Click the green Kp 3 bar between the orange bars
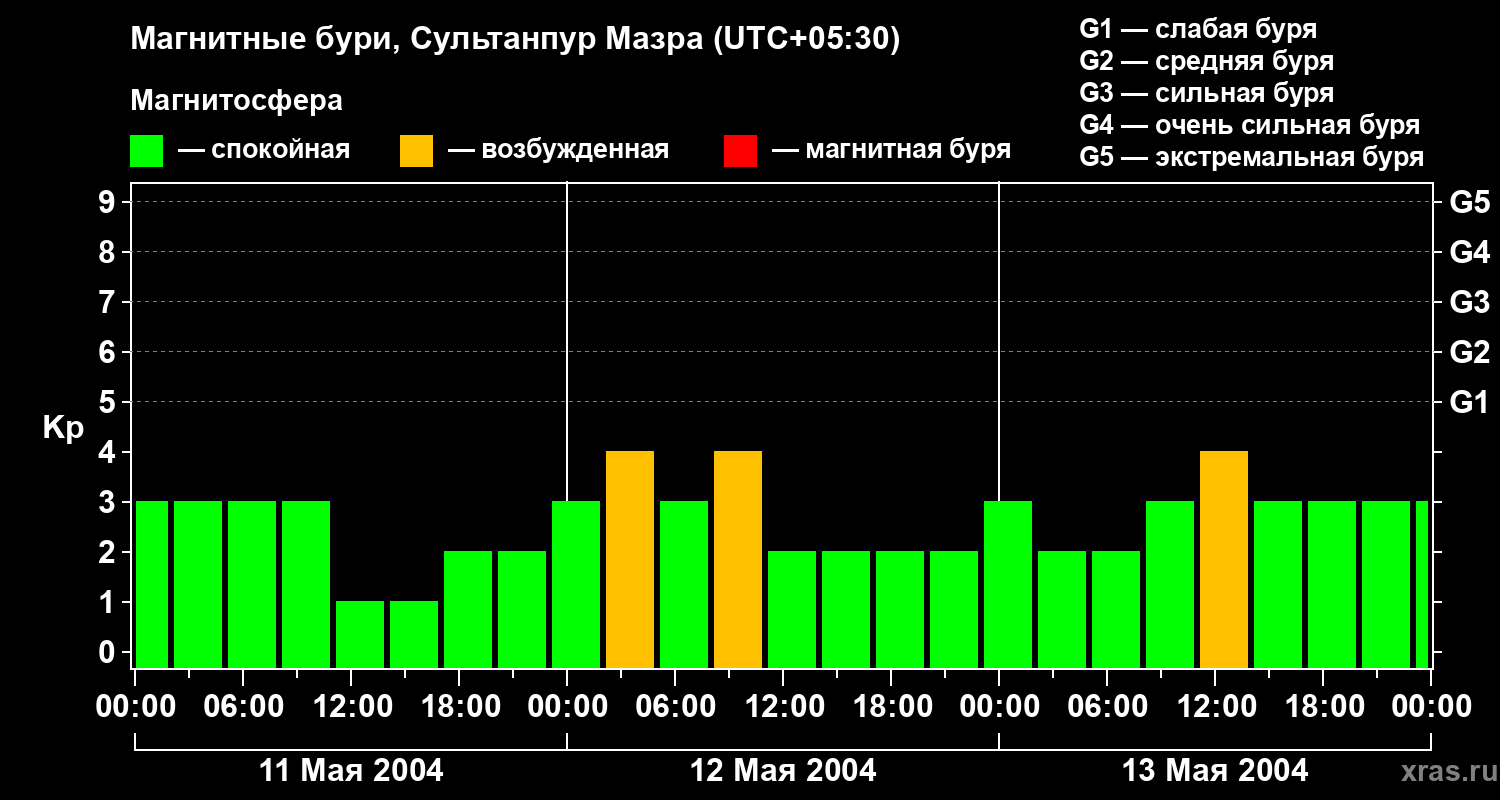The height and width of the screenshot is (800, 1500). (684, 585)
